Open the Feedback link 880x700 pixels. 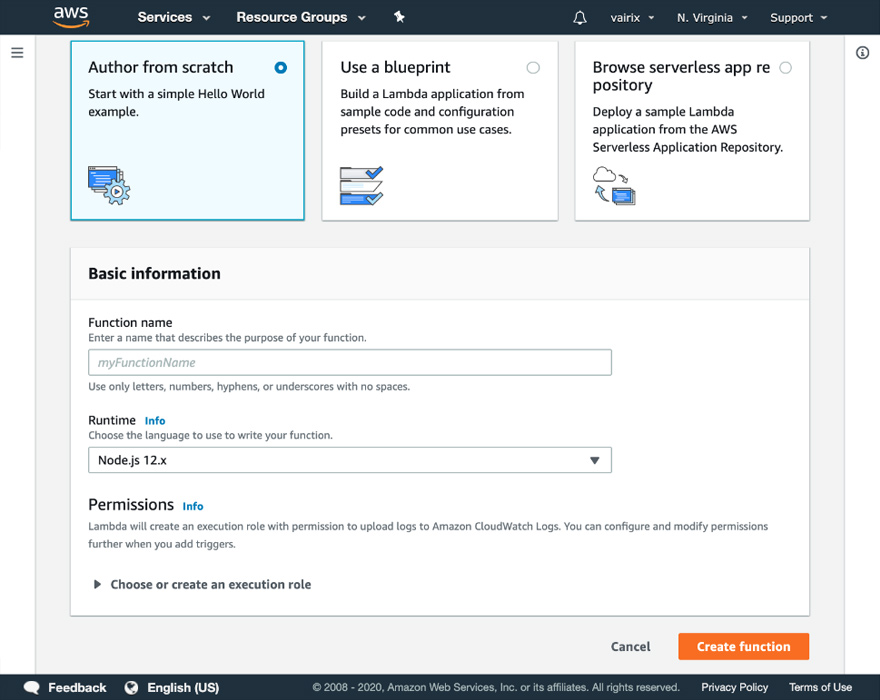[77, 688]
